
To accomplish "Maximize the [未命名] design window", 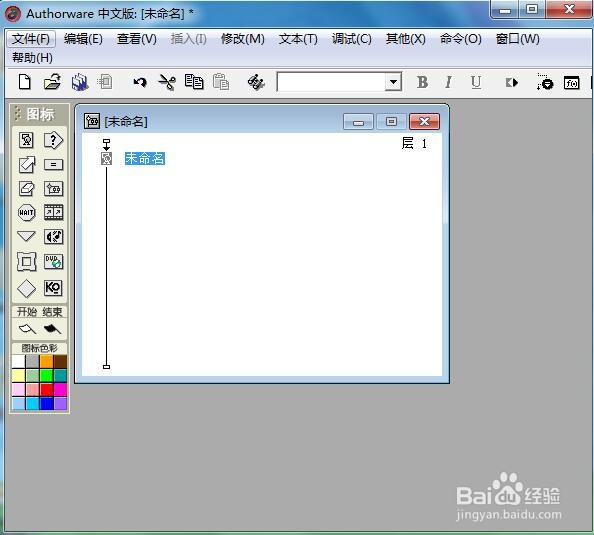I will (x=391, y=122).
